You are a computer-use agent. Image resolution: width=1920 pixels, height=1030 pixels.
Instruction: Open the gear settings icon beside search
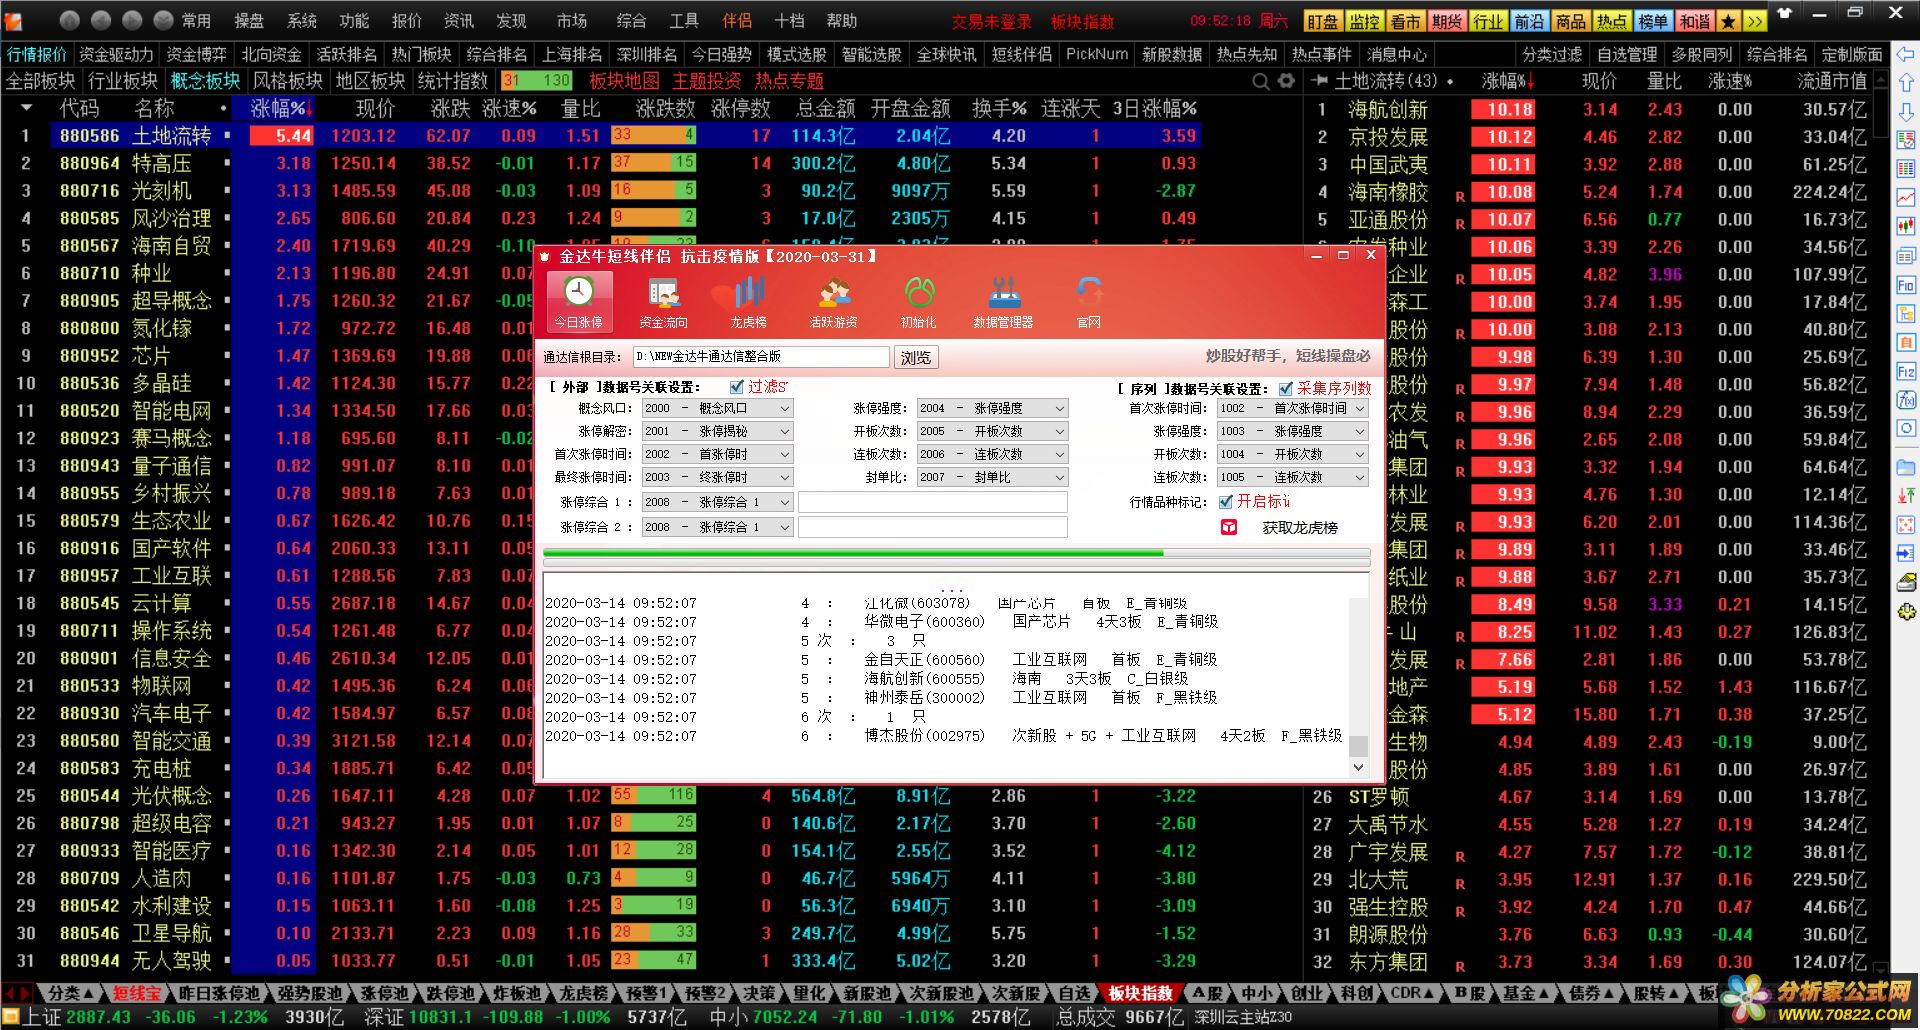pos(1286,81)
